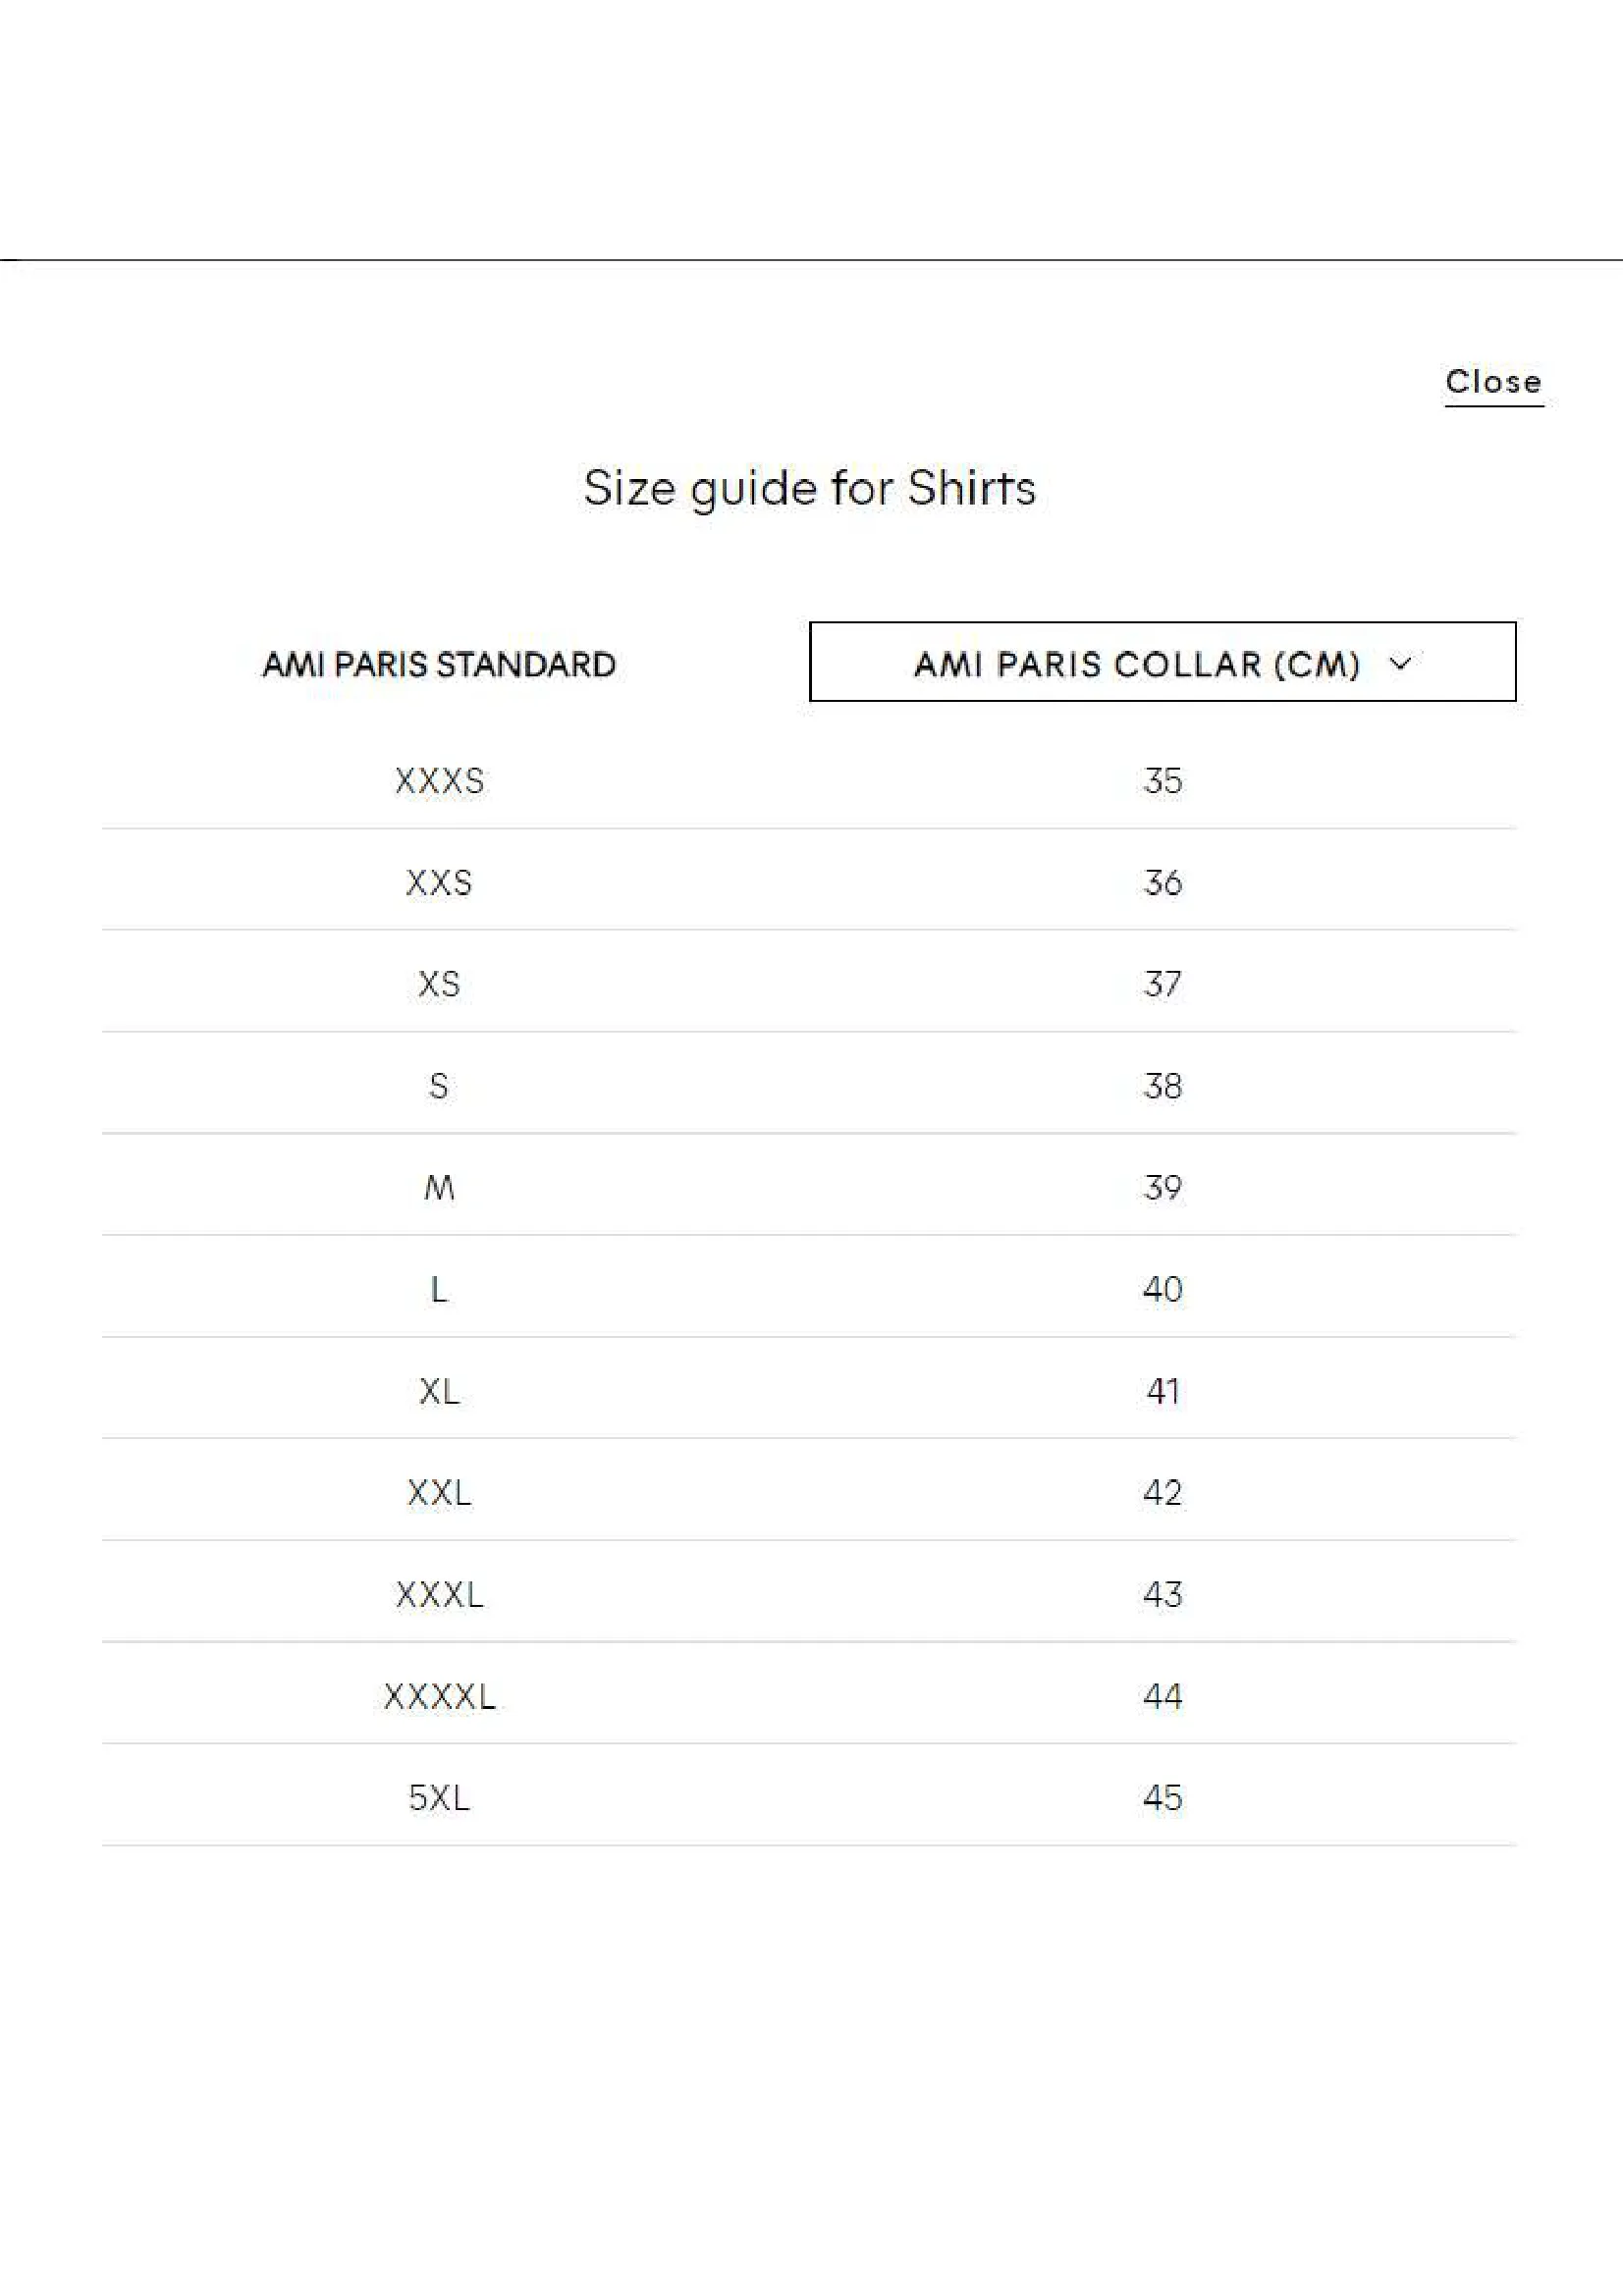Viewport: 1623px width, 2296px height.
Task: Select the L size label
Action: coord(439,1290)
